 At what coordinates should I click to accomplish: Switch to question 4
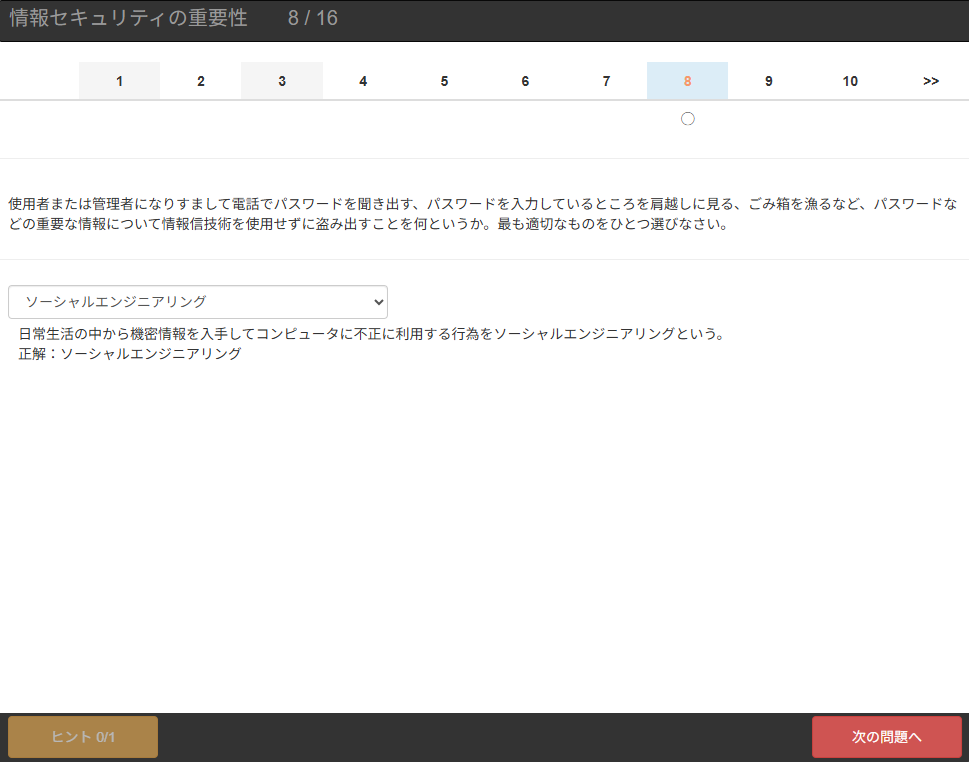point(363,81)
